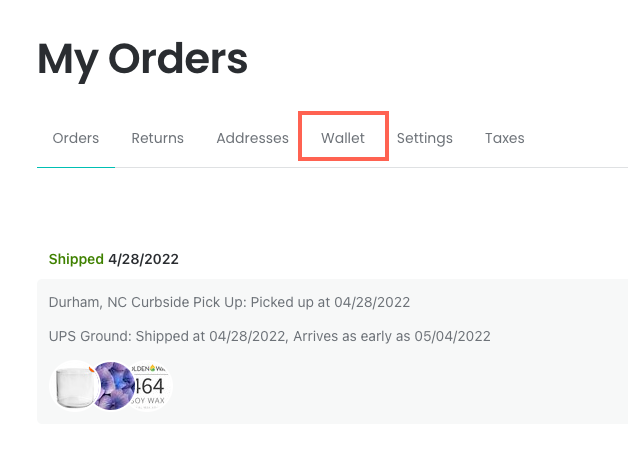Click the Picked up at 04/28/2022 text
This screenshot has width=628, height=463.
(x=330, y=302)
